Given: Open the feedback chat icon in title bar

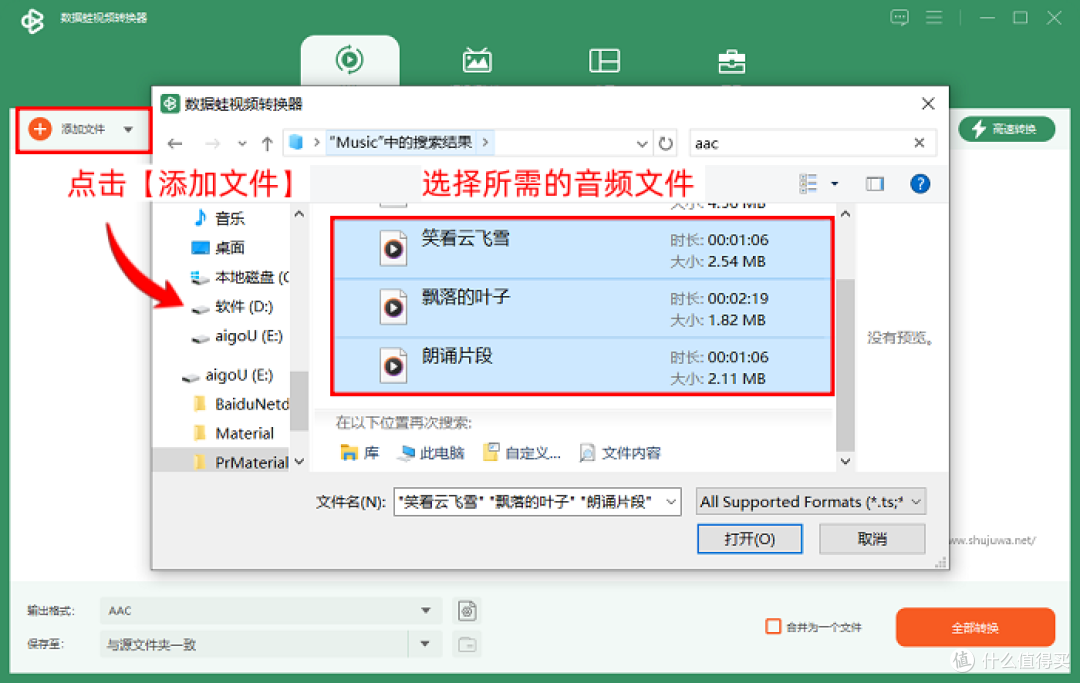Looking at the screenshot, I should pos(899,17).
